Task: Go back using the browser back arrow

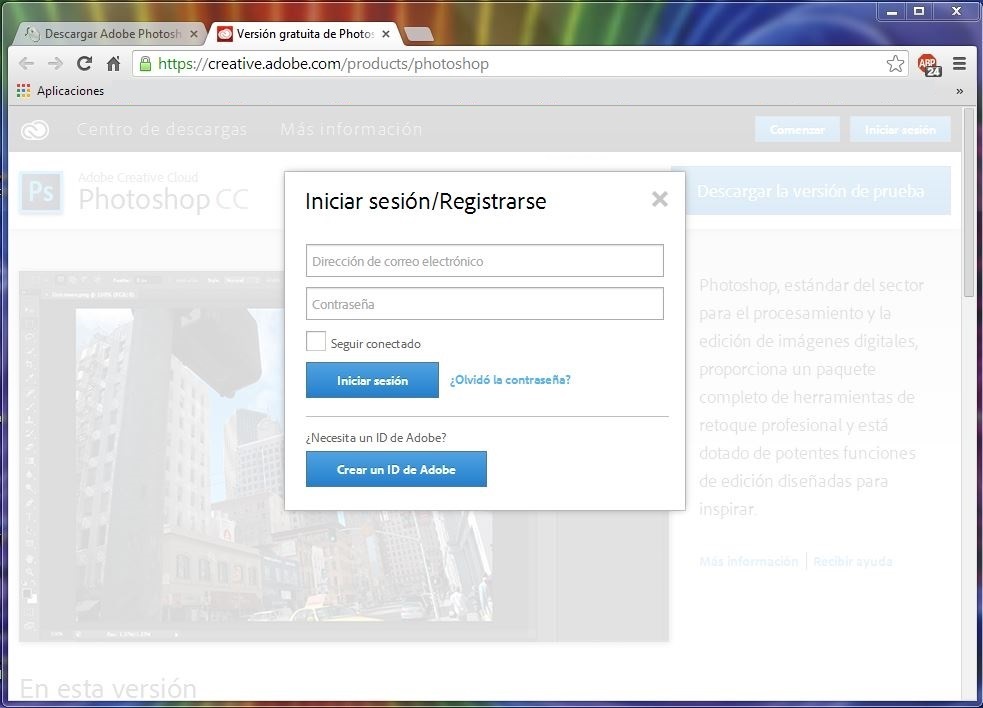Action: point(26,63)
